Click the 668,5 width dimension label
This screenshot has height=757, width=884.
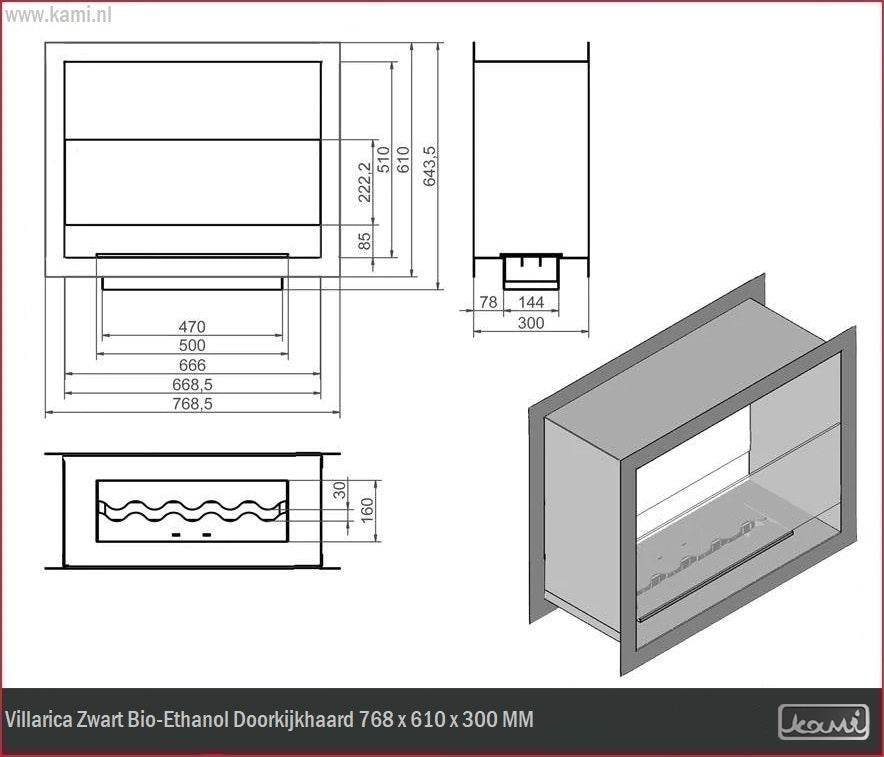192,385
